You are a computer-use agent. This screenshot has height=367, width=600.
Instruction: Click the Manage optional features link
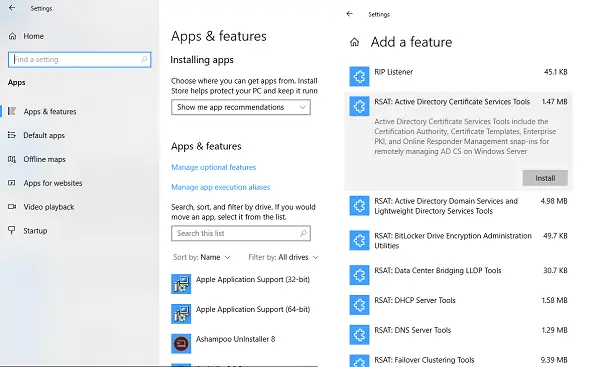click(x=214, y=167)
